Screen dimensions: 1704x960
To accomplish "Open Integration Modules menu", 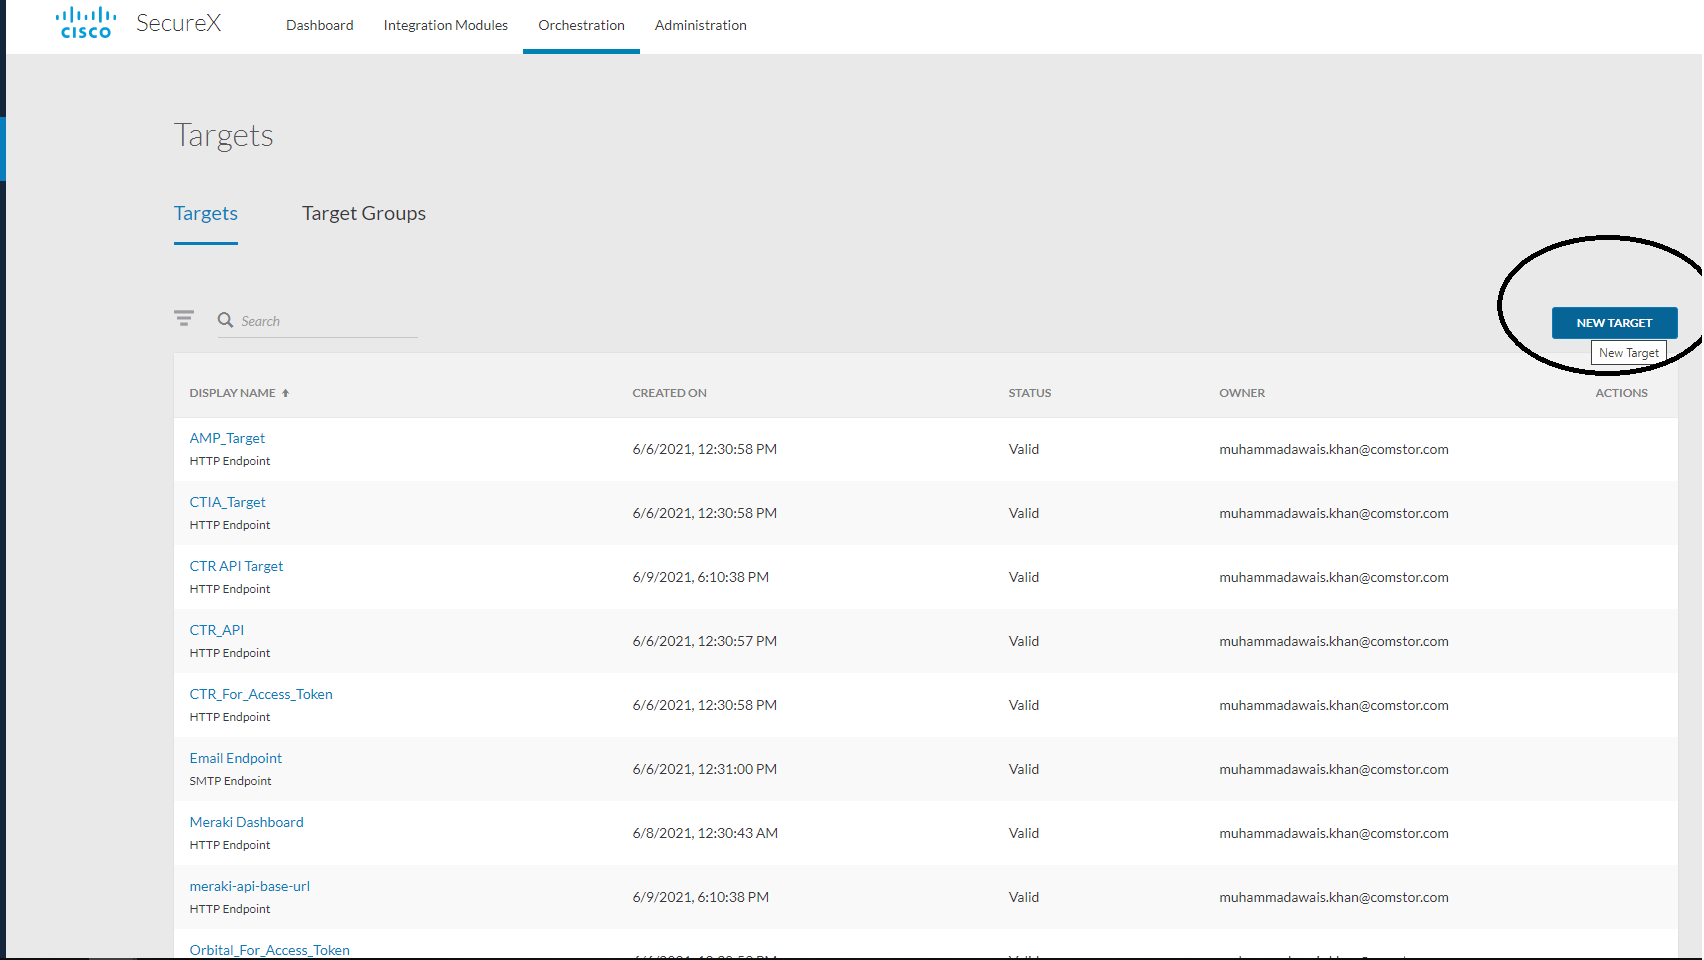I will (446, 25).
